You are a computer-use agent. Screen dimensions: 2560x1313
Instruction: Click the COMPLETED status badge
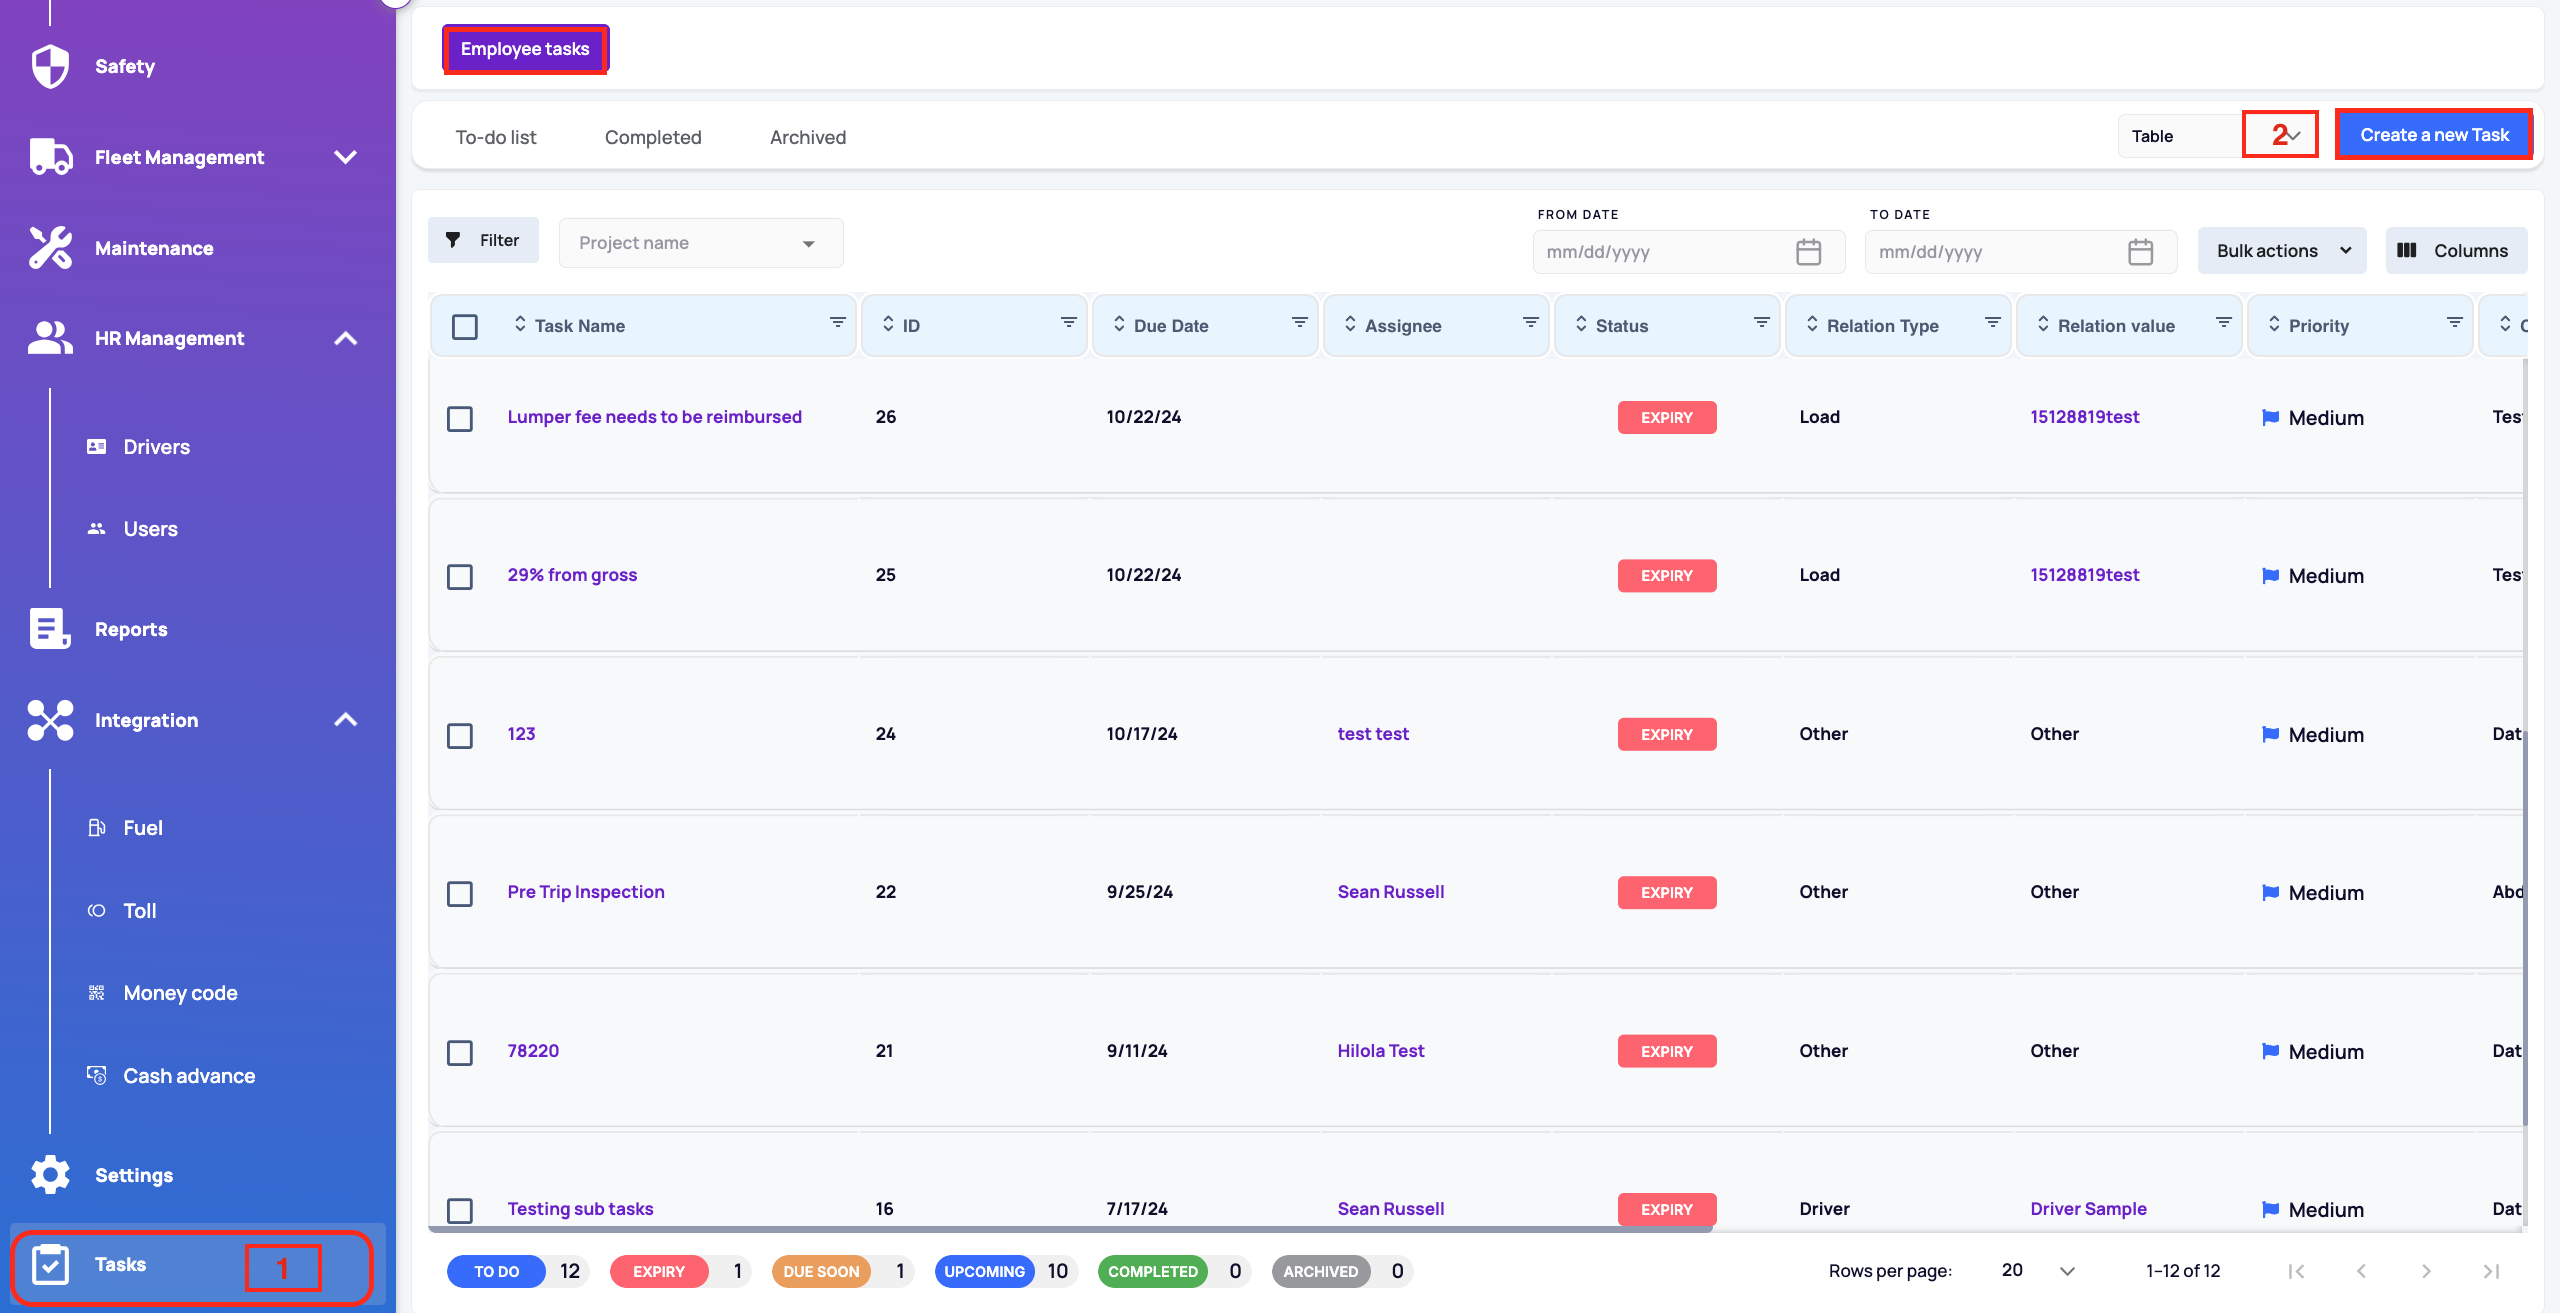point(1152,1271)
